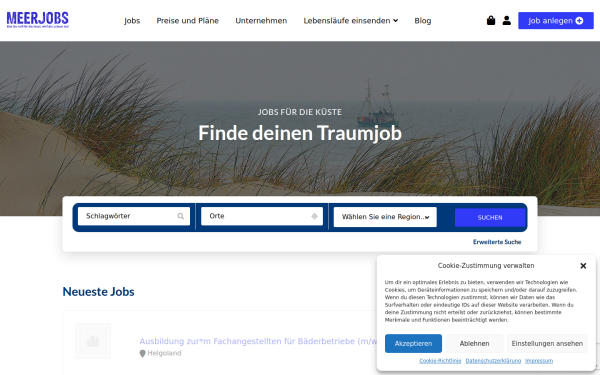
Task: Open the company logo placeholder thumbnail
Action: point(93,341)
